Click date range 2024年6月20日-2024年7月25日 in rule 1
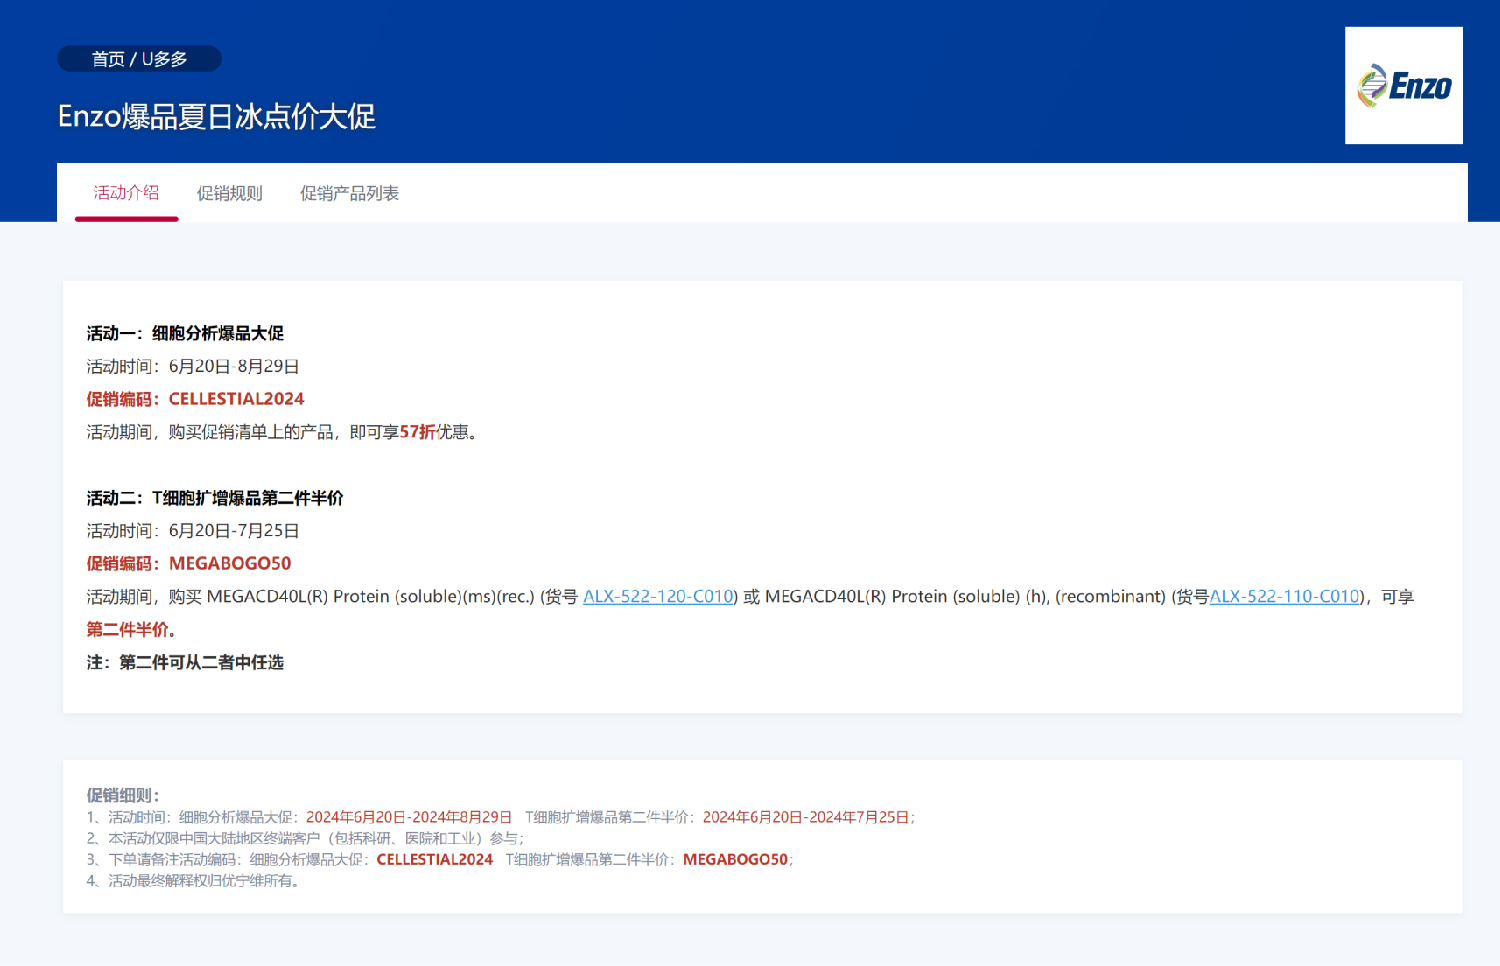This screenshot has width=1500, height=966. click(806, 817)
